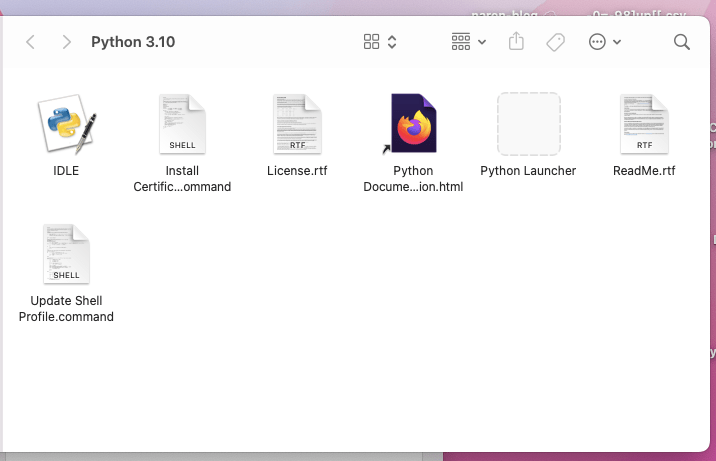This screenshot has width=716, height=461.
Task: Go forward with the right chevron
Action: [x=67, y=42]
